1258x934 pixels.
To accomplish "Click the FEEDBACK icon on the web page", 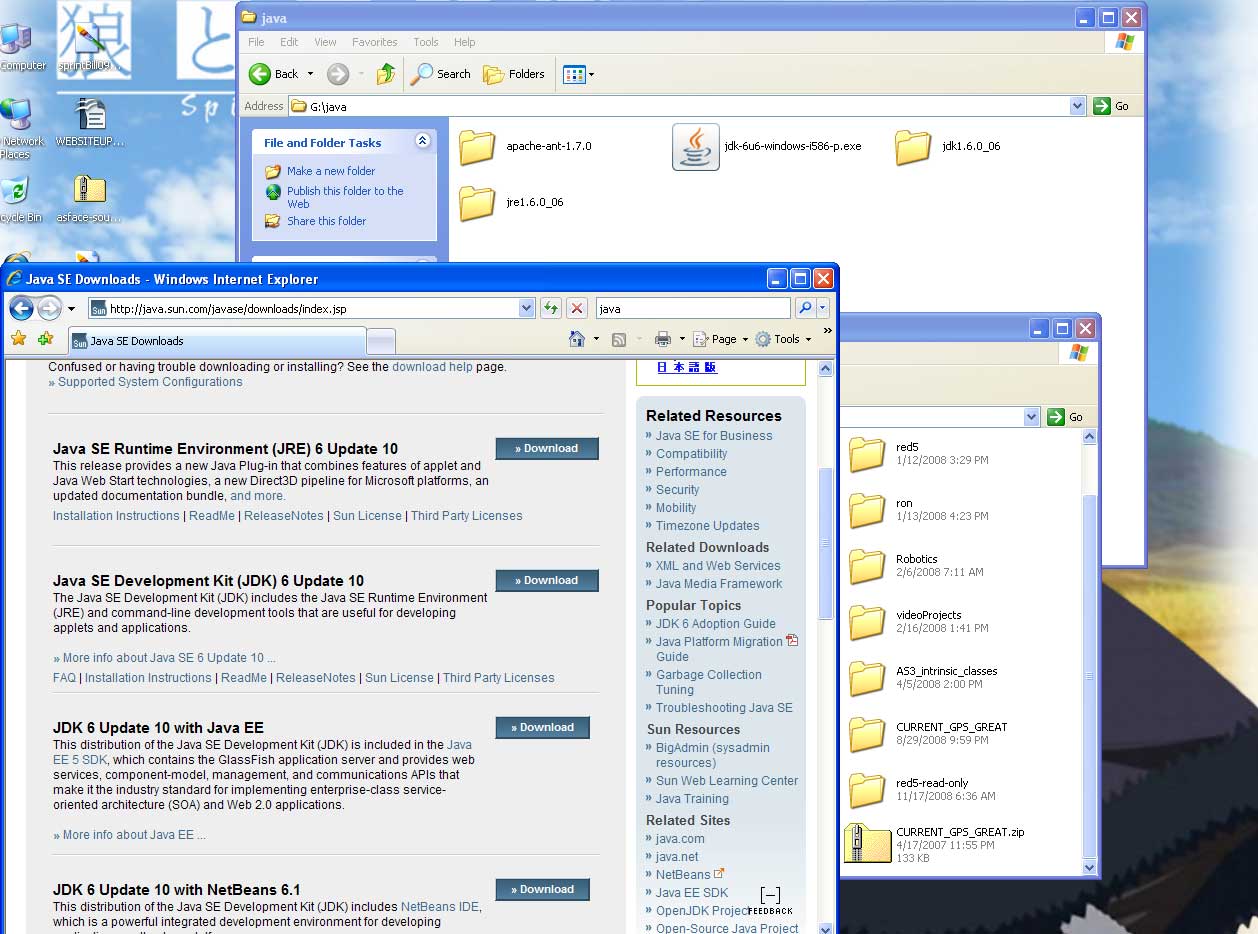I will pyautogui.click(x=770, y=900).
